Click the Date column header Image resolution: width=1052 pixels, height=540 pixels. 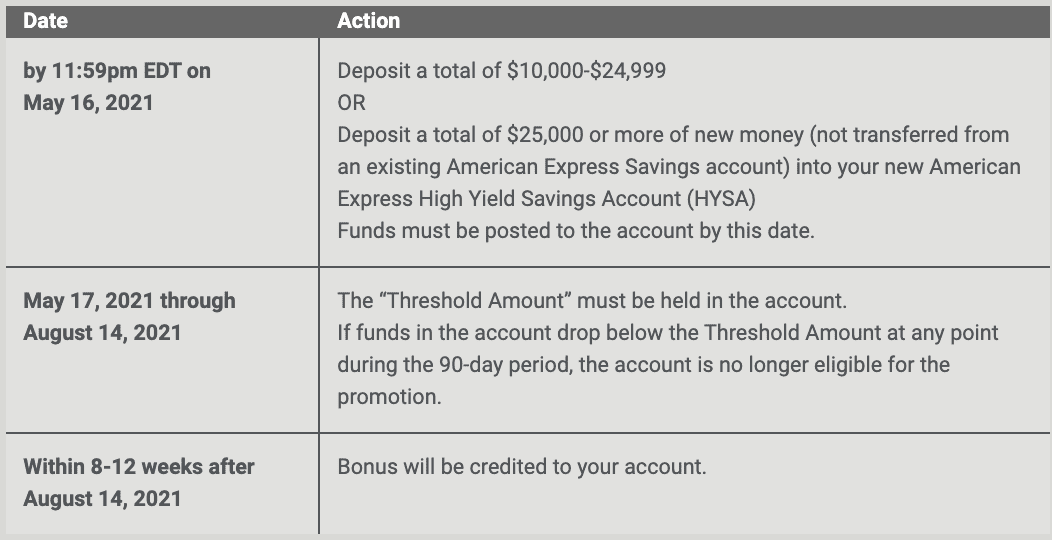(x=45, y=21)
